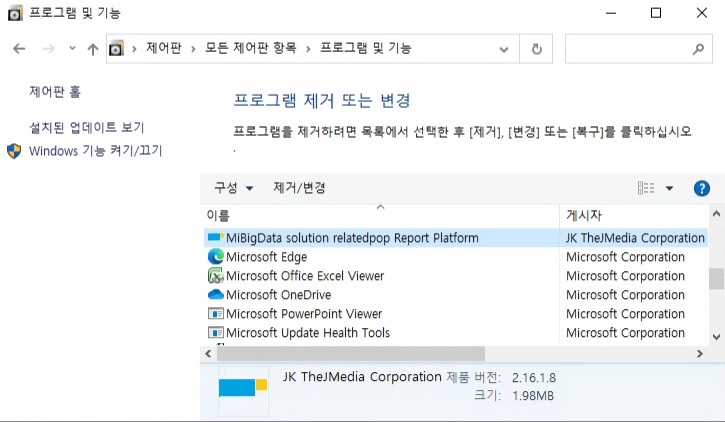The height and width of the screenshot is (422, 725).
Task: Maximize the 프로그램 및 기능 window
Action: [656, 13]
